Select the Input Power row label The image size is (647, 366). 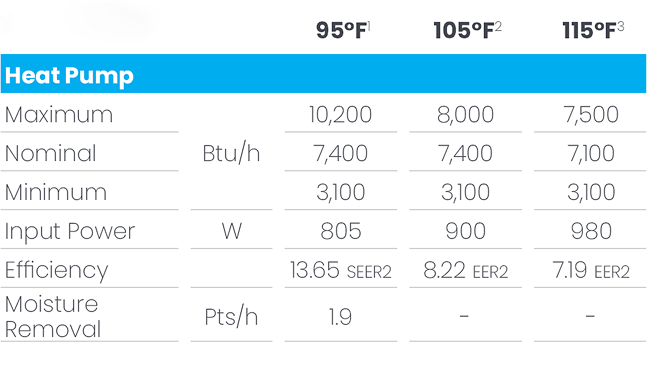[x=70, y=231]
